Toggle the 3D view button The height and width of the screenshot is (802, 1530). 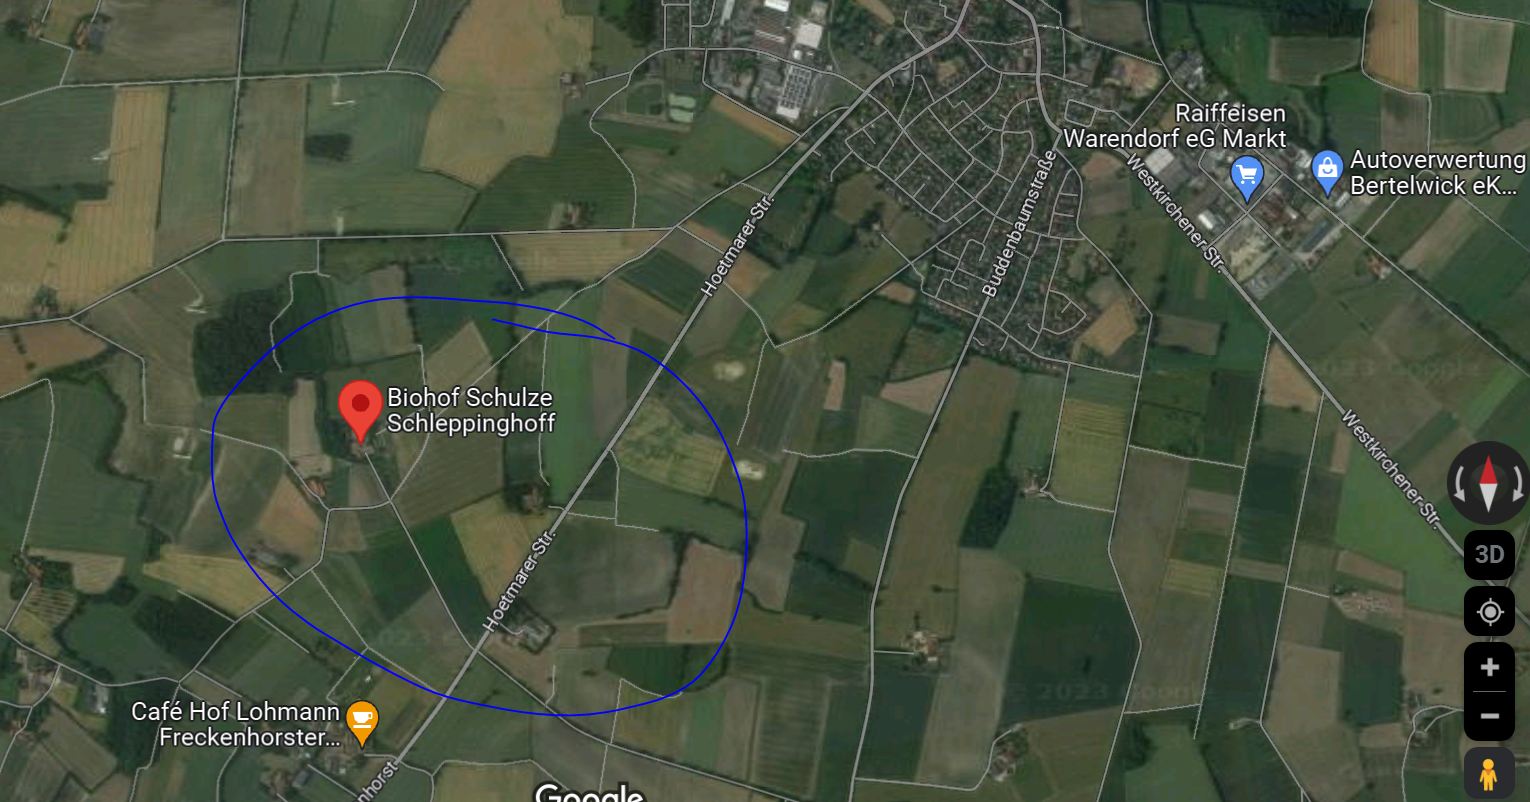[x=1490, y=554]
